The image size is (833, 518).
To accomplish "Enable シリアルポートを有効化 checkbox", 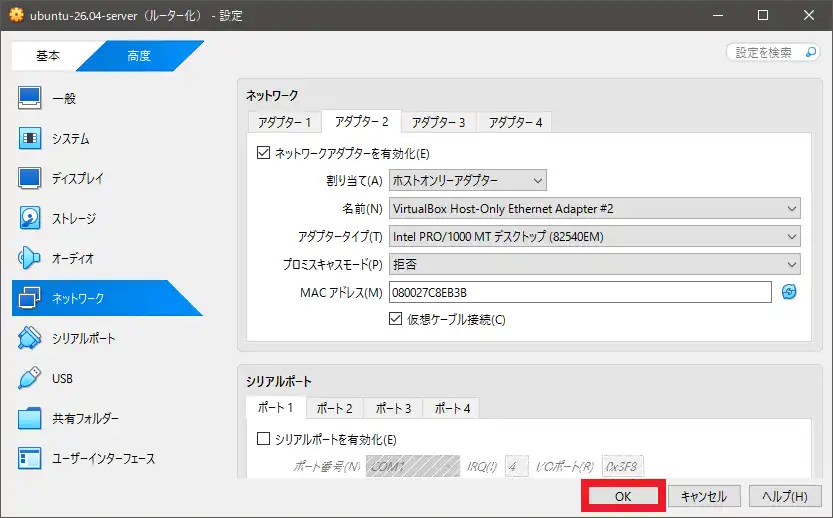I will [x=263, y=439].
